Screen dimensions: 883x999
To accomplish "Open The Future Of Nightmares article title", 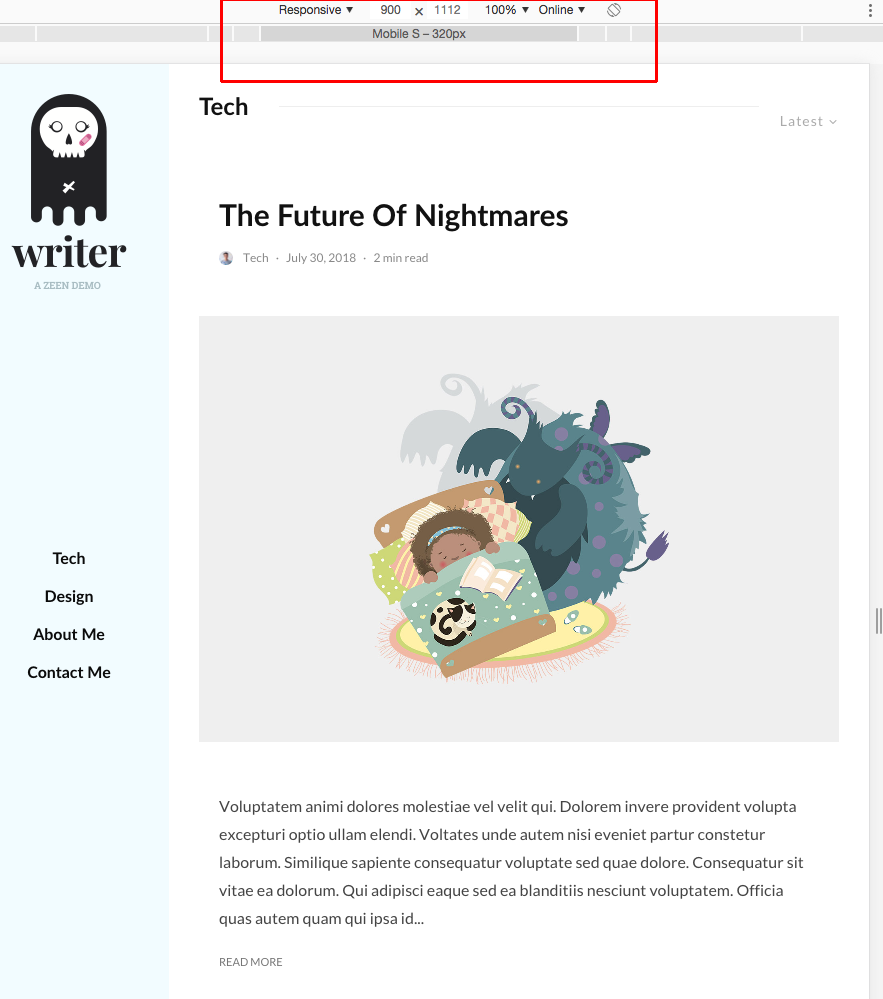I will point(394,216).
